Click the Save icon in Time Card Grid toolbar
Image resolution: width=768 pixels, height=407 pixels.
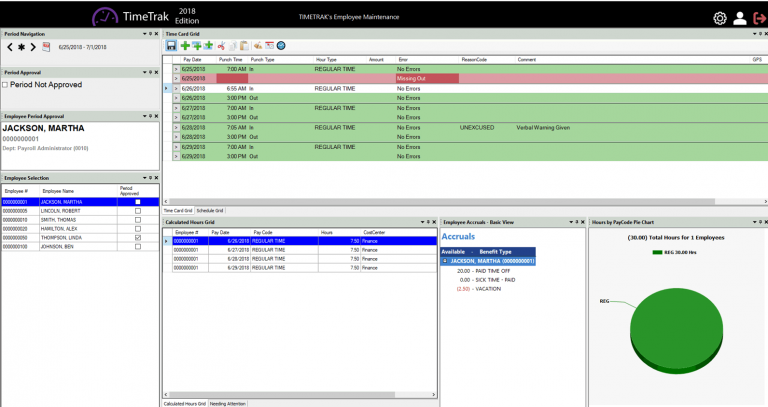(x=171, y=46)
